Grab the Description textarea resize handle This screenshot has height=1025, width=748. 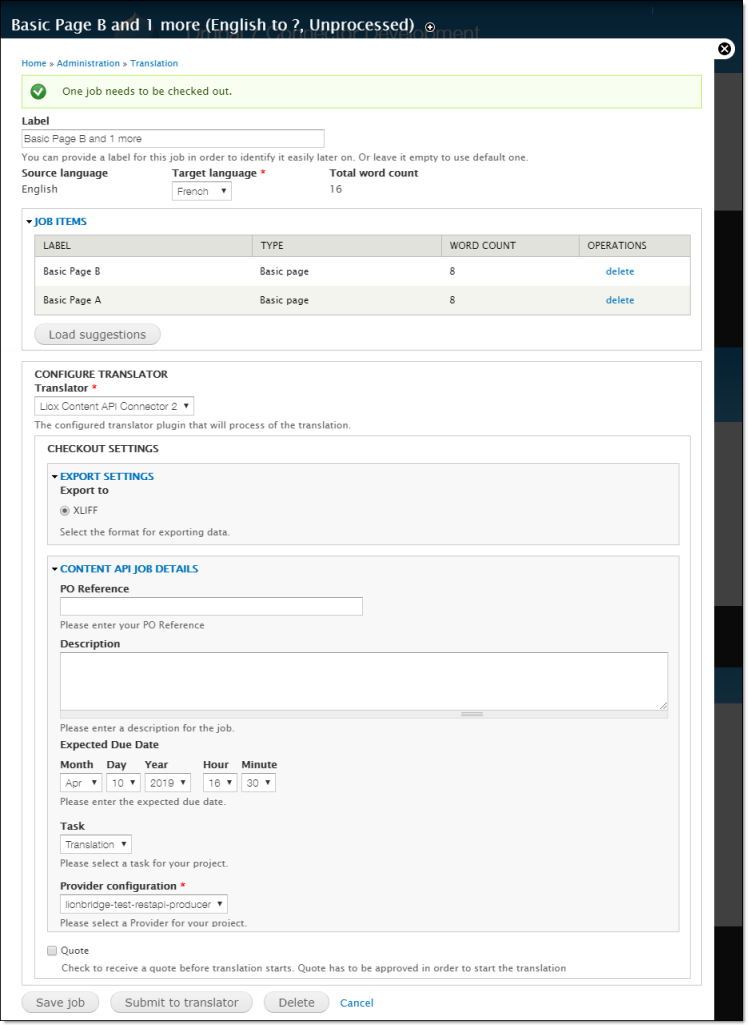[x=470, y=714]
